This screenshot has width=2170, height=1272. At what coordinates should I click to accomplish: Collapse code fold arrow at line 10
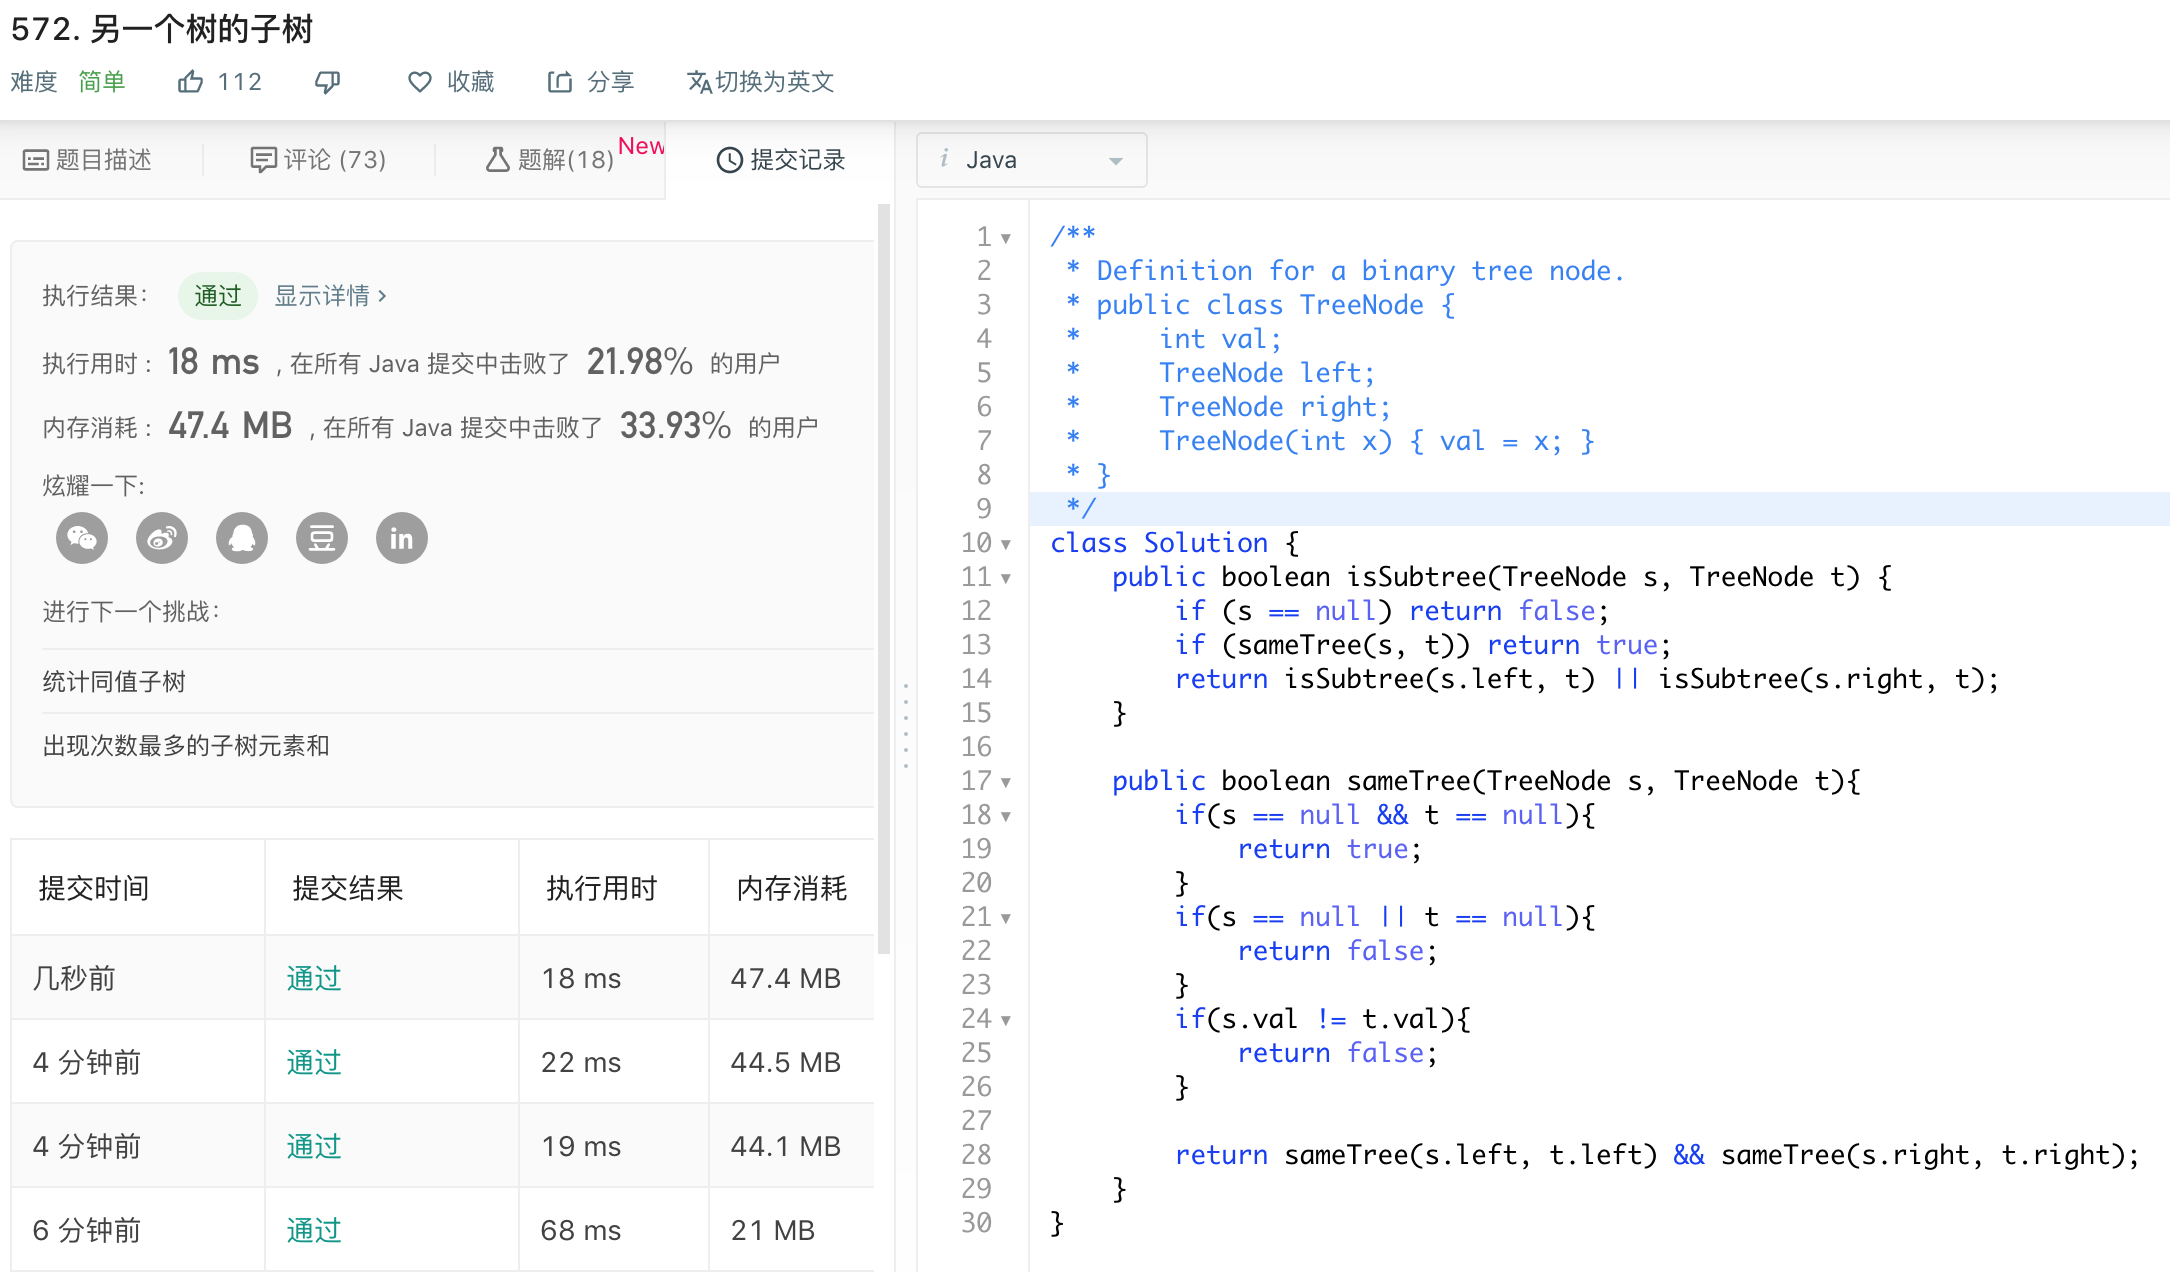[x=1006, y=544]
